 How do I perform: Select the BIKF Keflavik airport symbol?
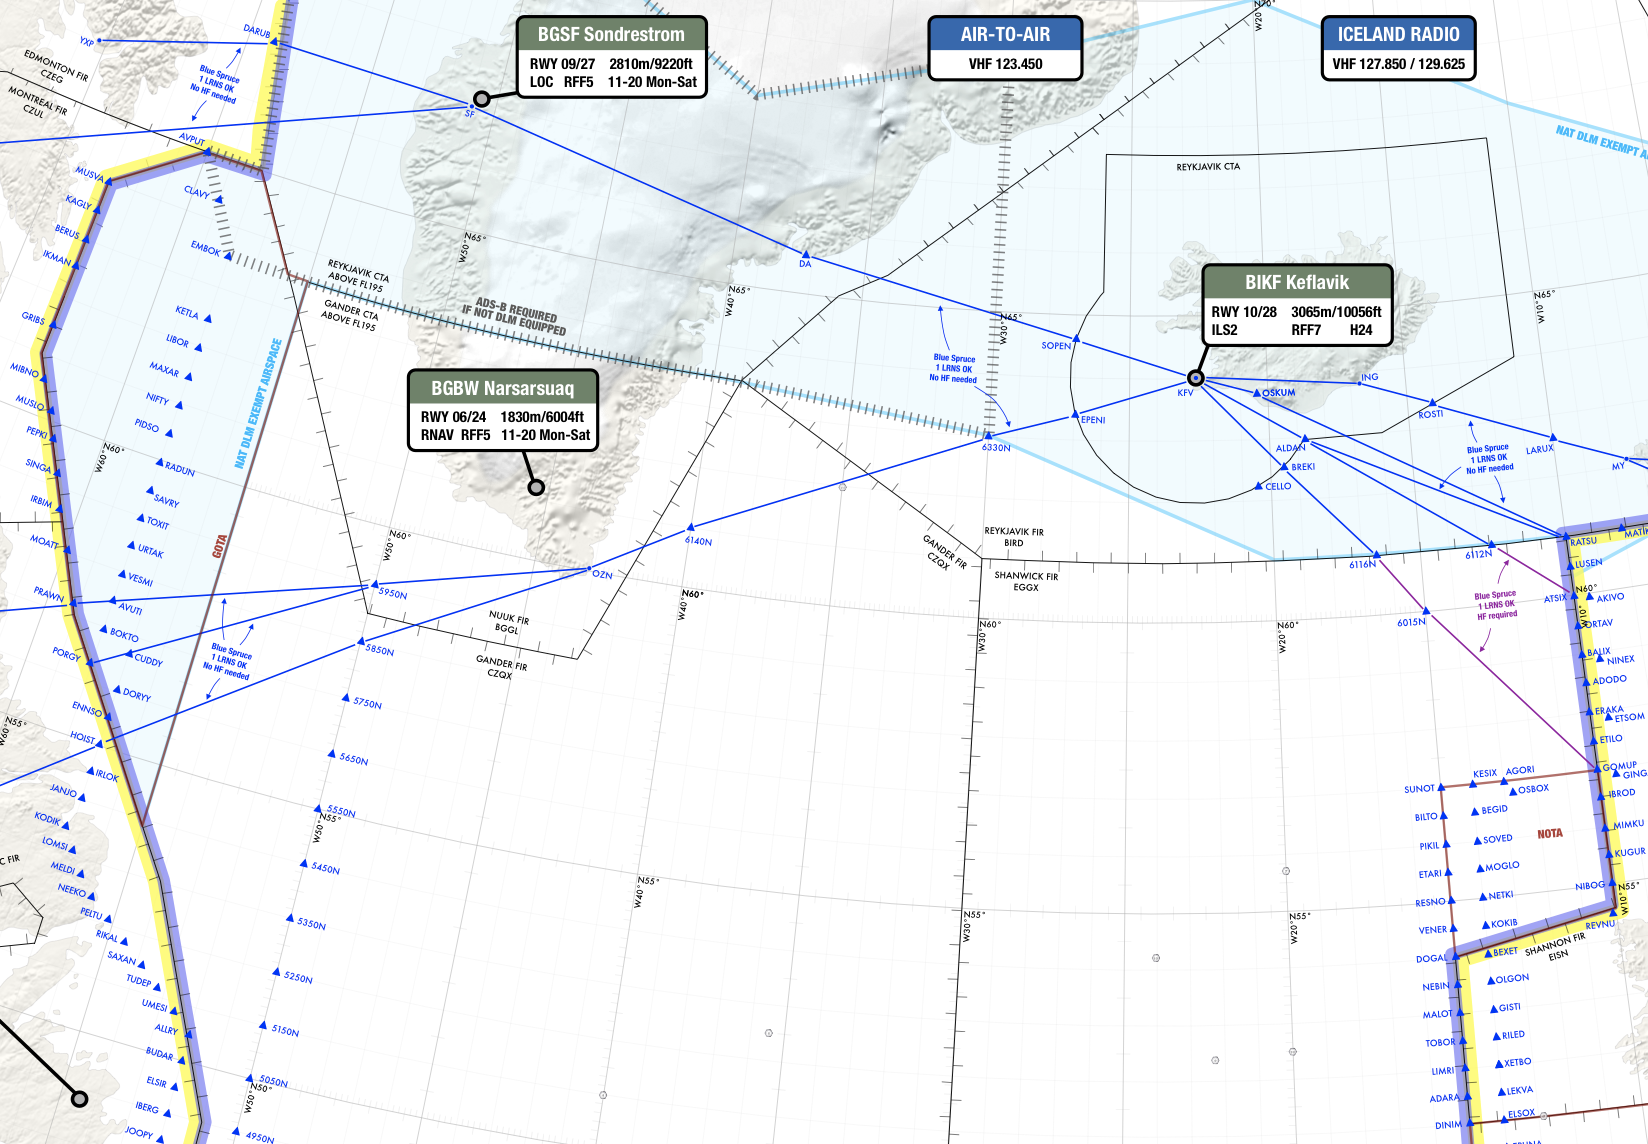pos(1195,378)
